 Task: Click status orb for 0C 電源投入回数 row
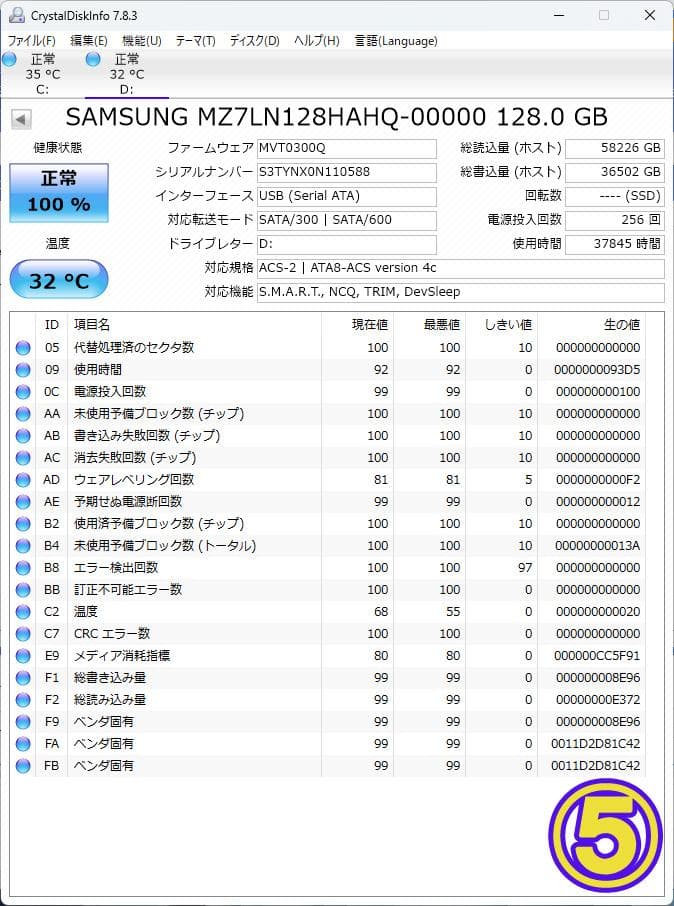(23, 392)
